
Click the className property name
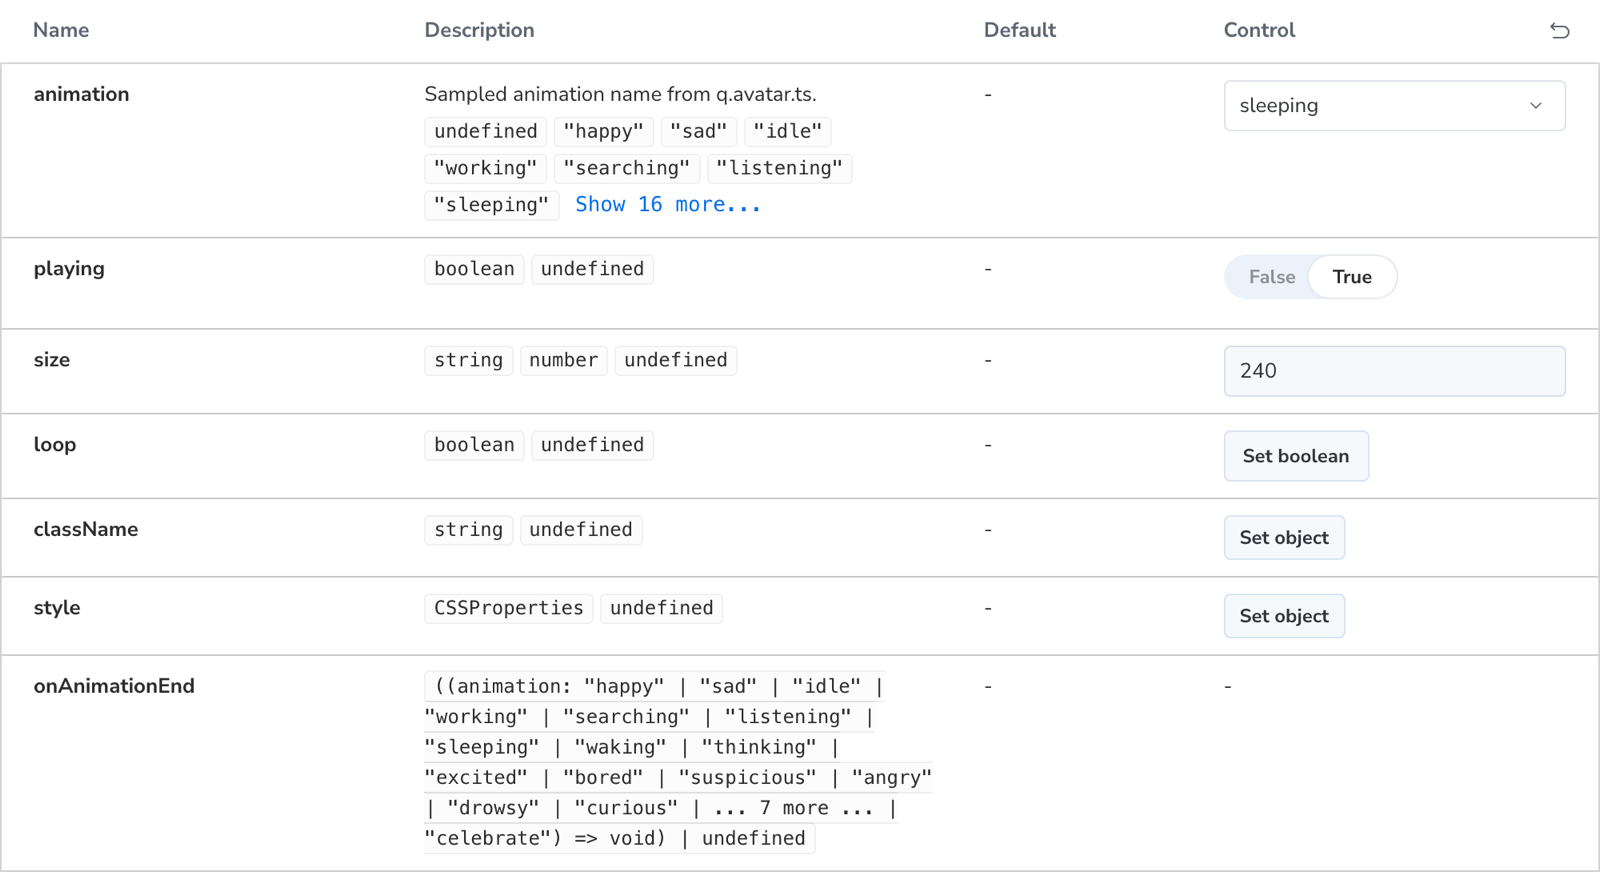(x=86, y=529)
